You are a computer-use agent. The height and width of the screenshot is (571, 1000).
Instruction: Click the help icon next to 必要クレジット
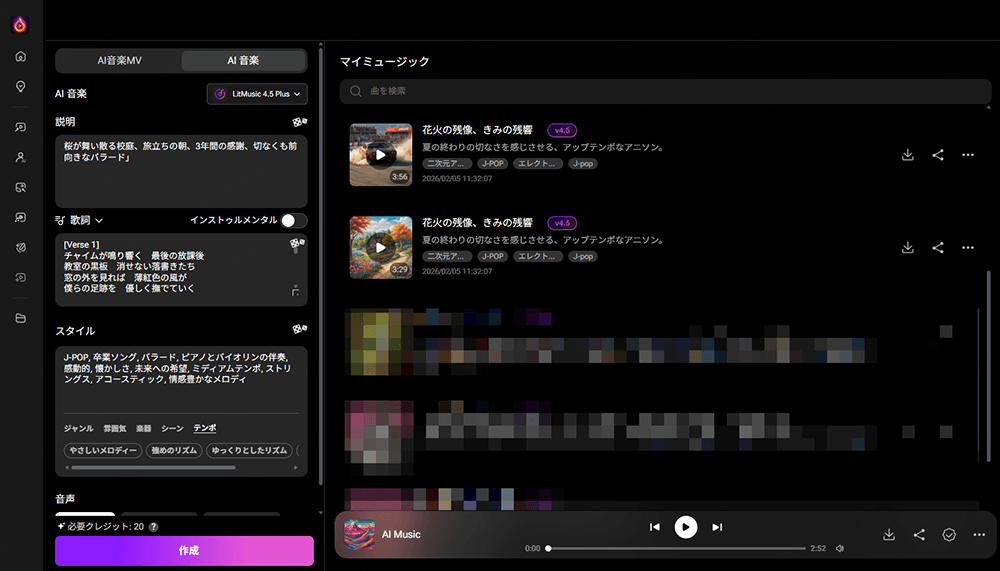point(154,527)
